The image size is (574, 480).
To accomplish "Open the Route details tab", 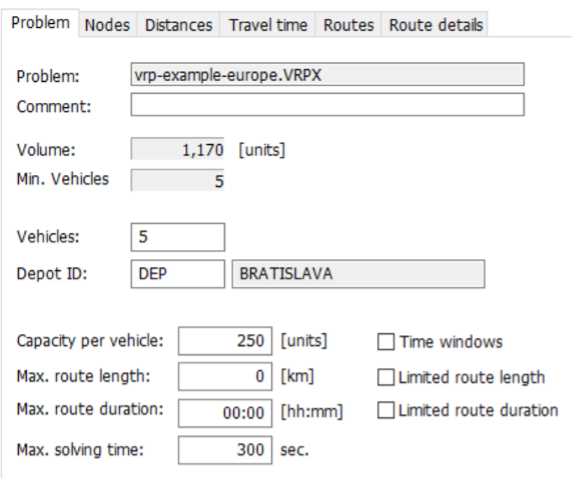I will tap(435, 25).
